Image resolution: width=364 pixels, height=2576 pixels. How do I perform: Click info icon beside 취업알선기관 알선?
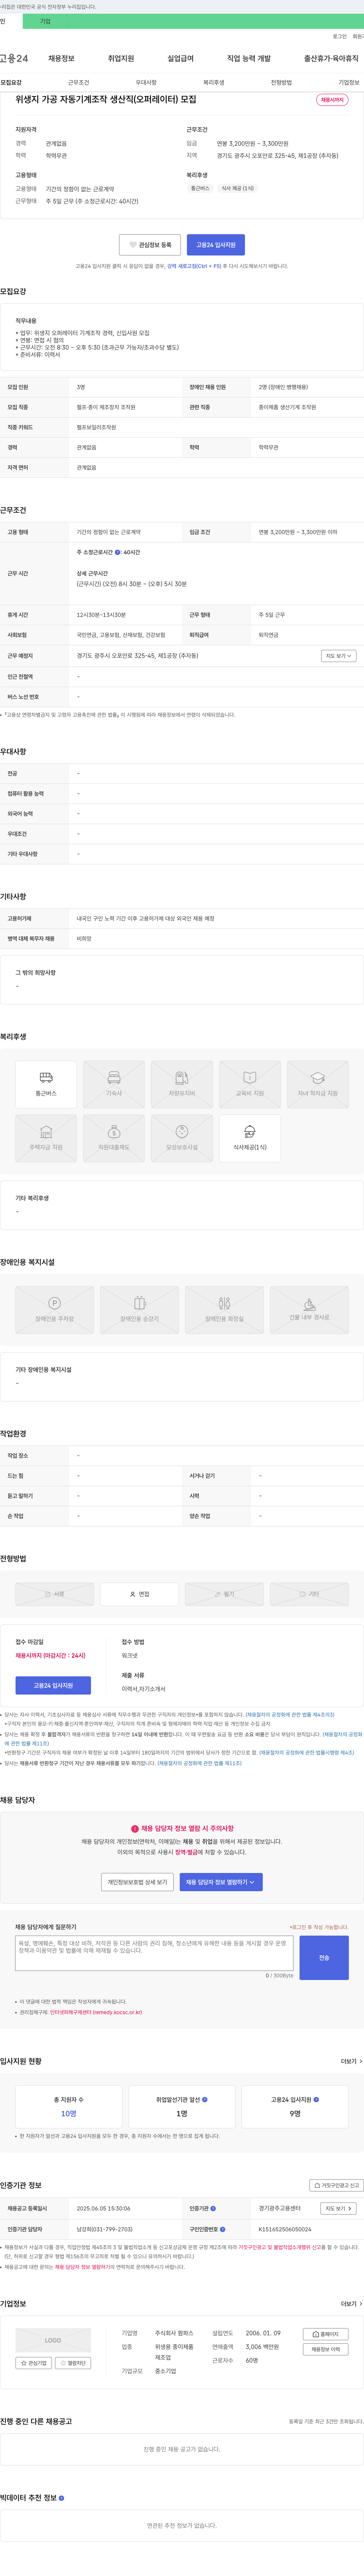pyautogui.click(x=205, y=2100)
